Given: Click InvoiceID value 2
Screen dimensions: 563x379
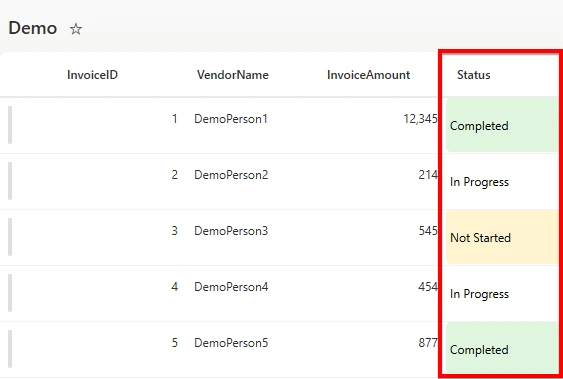Looking at the screenshot, I should point(175,175).
